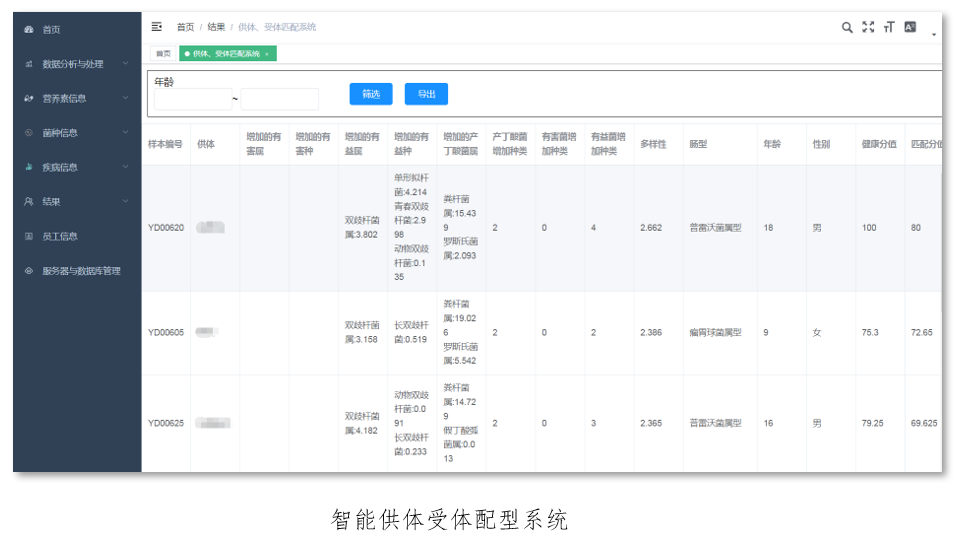Click the 性别 column header
The height and width of the screenshot is (550, 964).
pyautogui.click(x=821, y=144)
